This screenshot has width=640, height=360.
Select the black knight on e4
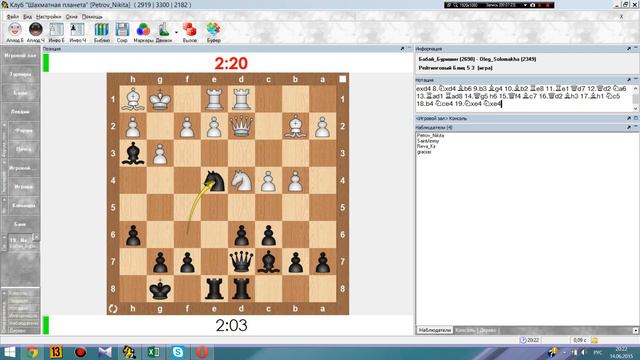[214, 180]
